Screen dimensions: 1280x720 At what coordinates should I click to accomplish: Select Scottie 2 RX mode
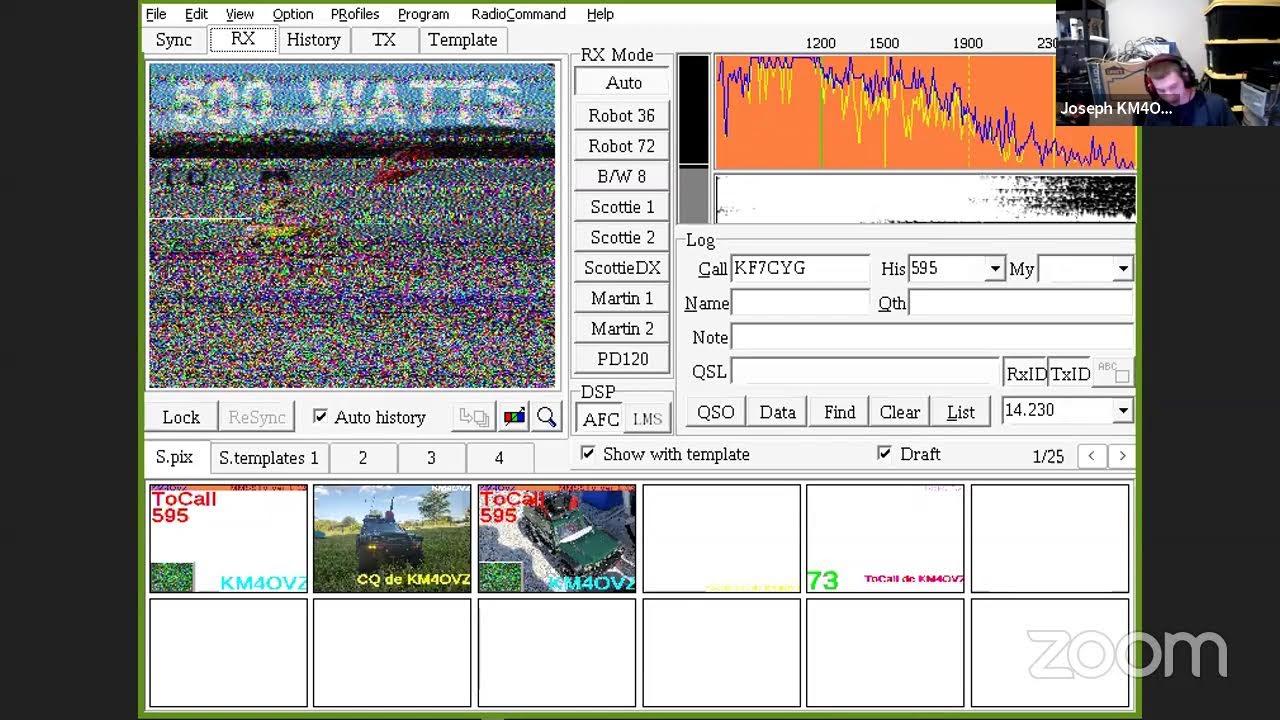[622, 237]
